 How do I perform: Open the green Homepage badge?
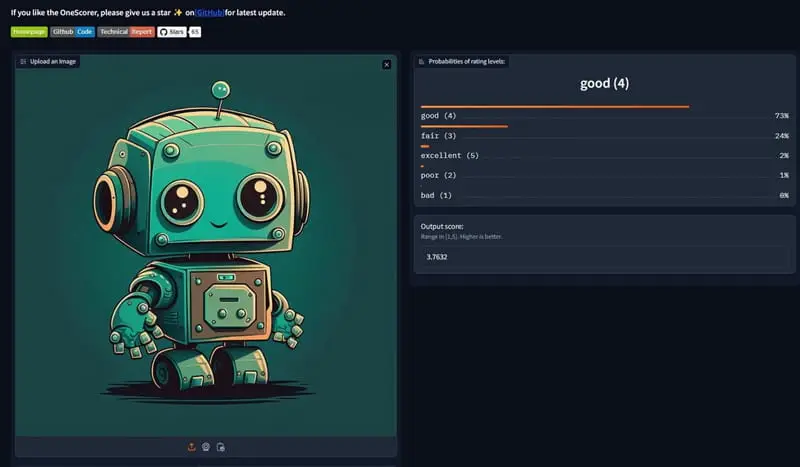(x=29, y=32)
